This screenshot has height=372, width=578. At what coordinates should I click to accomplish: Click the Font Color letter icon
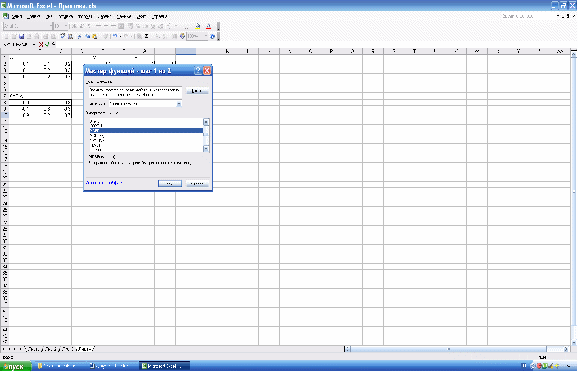[x=209, y=26]
